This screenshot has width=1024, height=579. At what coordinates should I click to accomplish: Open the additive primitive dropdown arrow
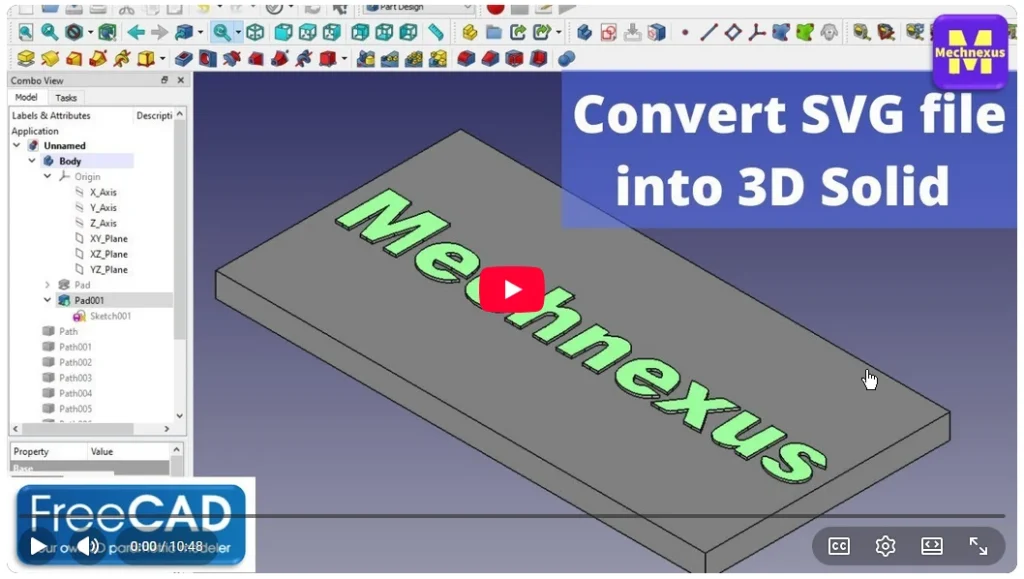point(162,59)
